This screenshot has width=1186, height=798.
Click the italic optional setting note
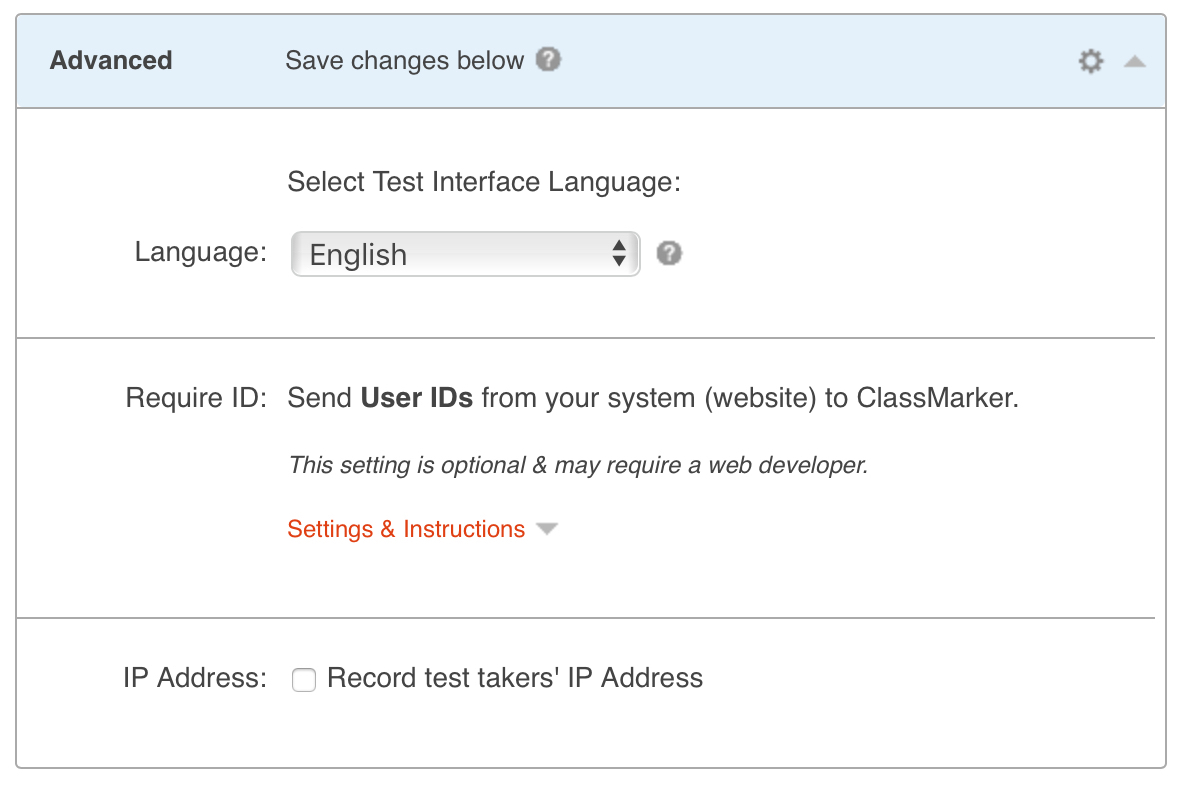point(577,465)
